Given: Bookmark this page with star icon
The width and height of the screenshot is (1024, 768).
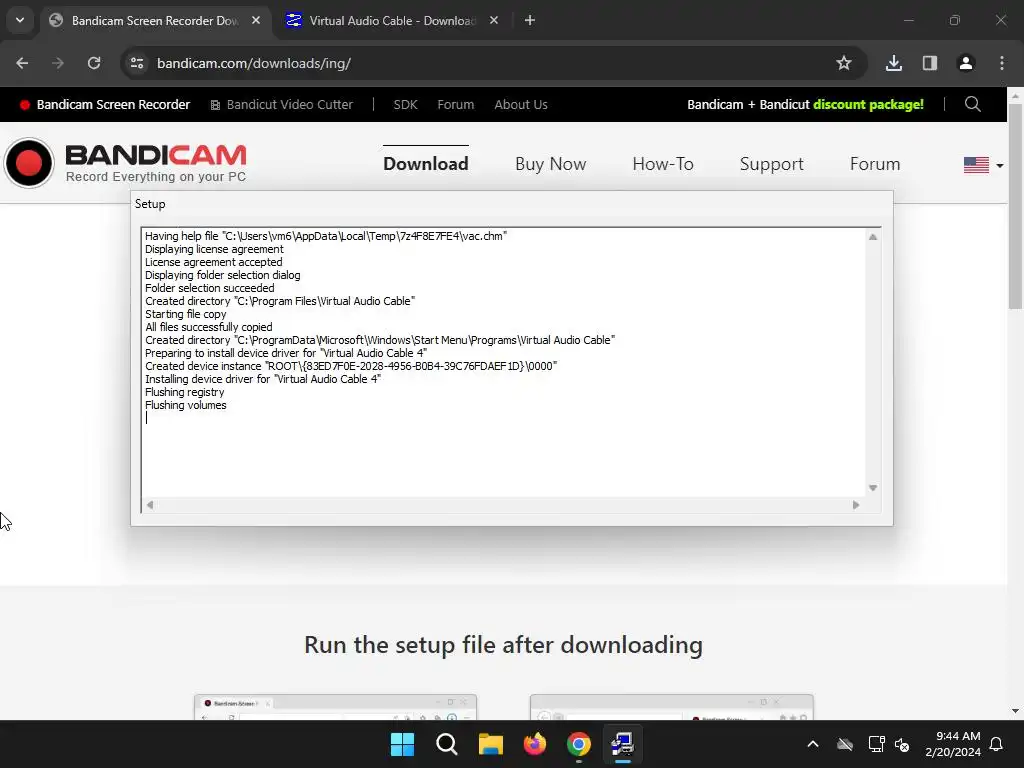Looking at the screenshot, I should point(844,63).
